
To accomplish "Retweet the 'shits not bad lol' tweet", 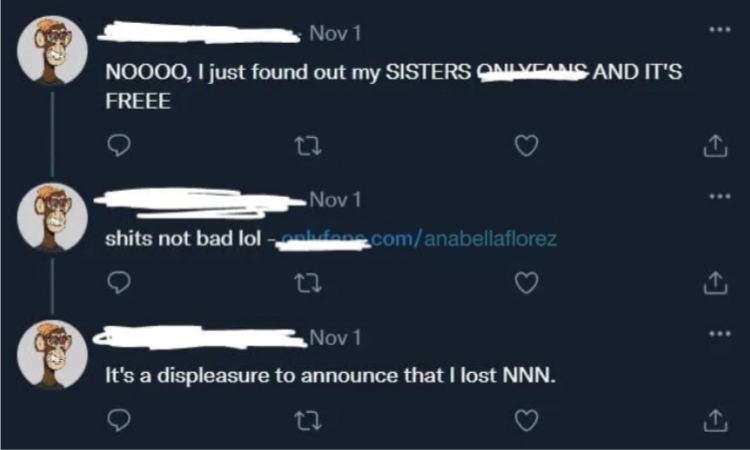I will click(308, 283).
